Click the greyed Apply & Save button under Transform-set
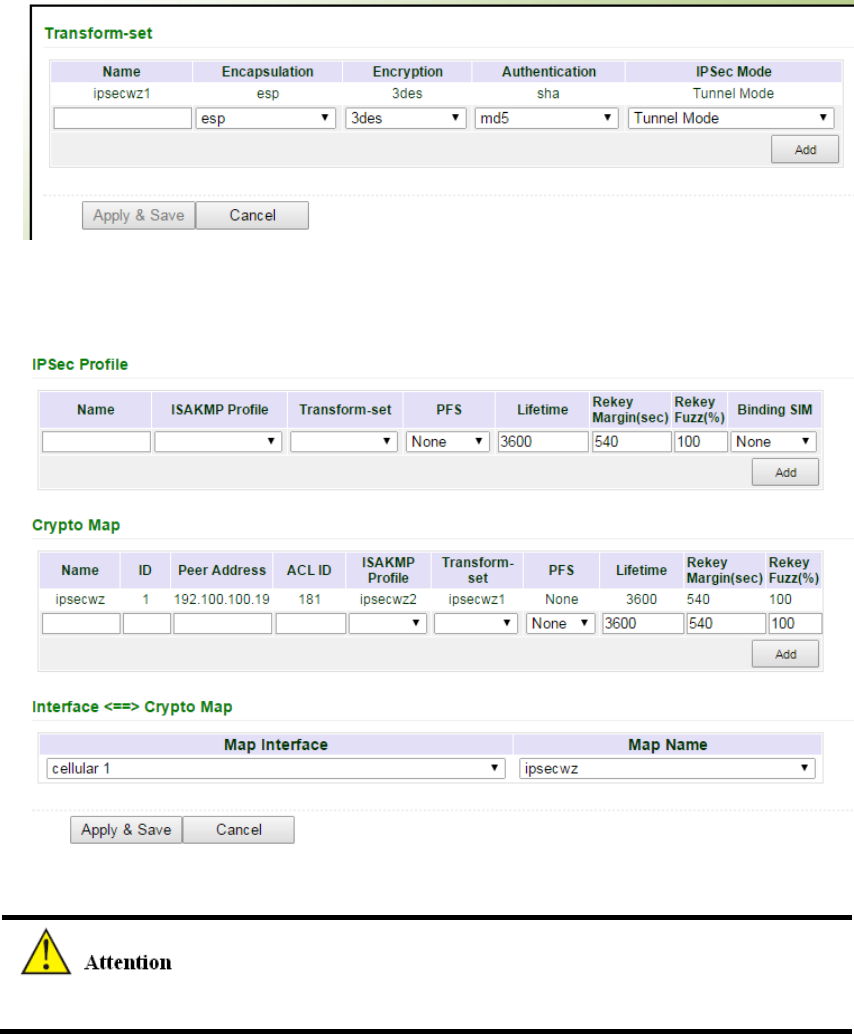Viewport: 854px width, 1034px height. (138, 216)
